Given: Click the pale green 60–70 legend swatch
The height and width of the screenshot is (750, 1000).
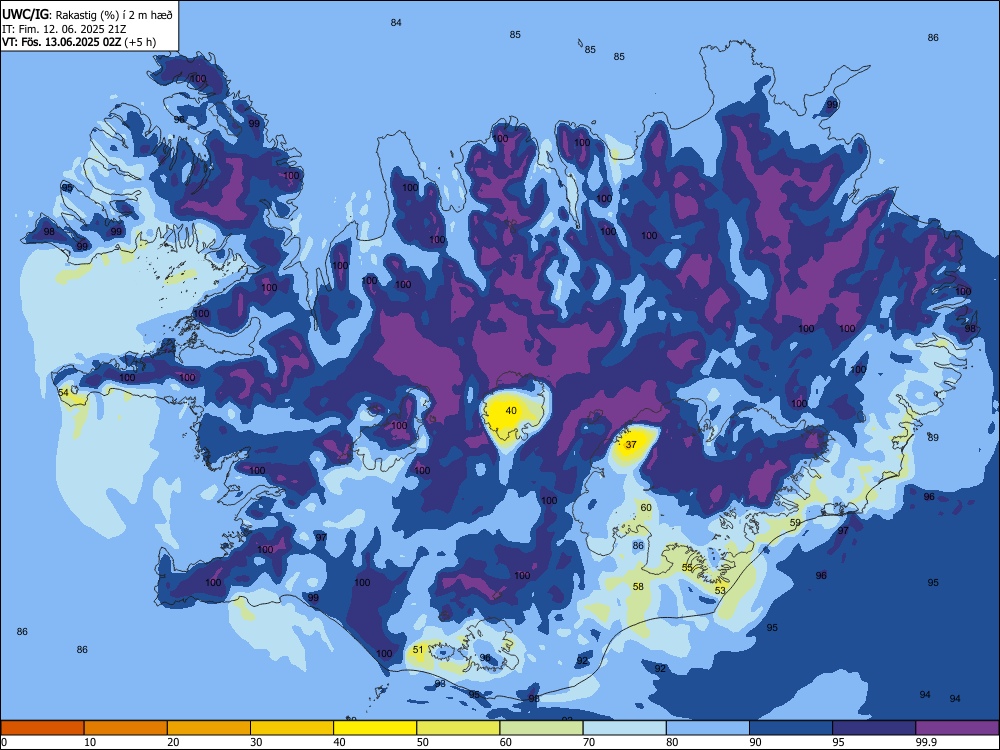Looking at the screenshot, I should (541, 728).
